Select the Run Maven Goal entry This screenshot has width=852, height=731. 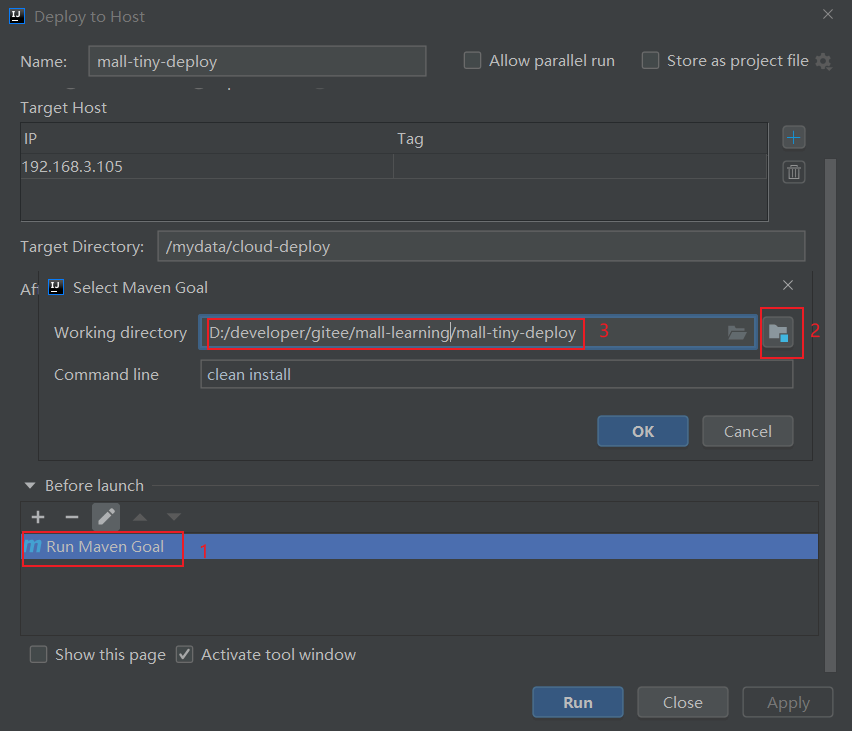pos(104,547)
